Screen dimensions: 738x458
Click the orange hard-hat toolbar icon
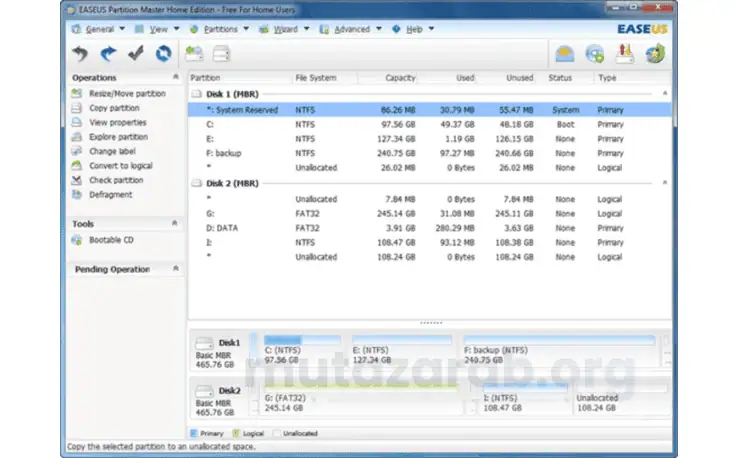[564, 54]
